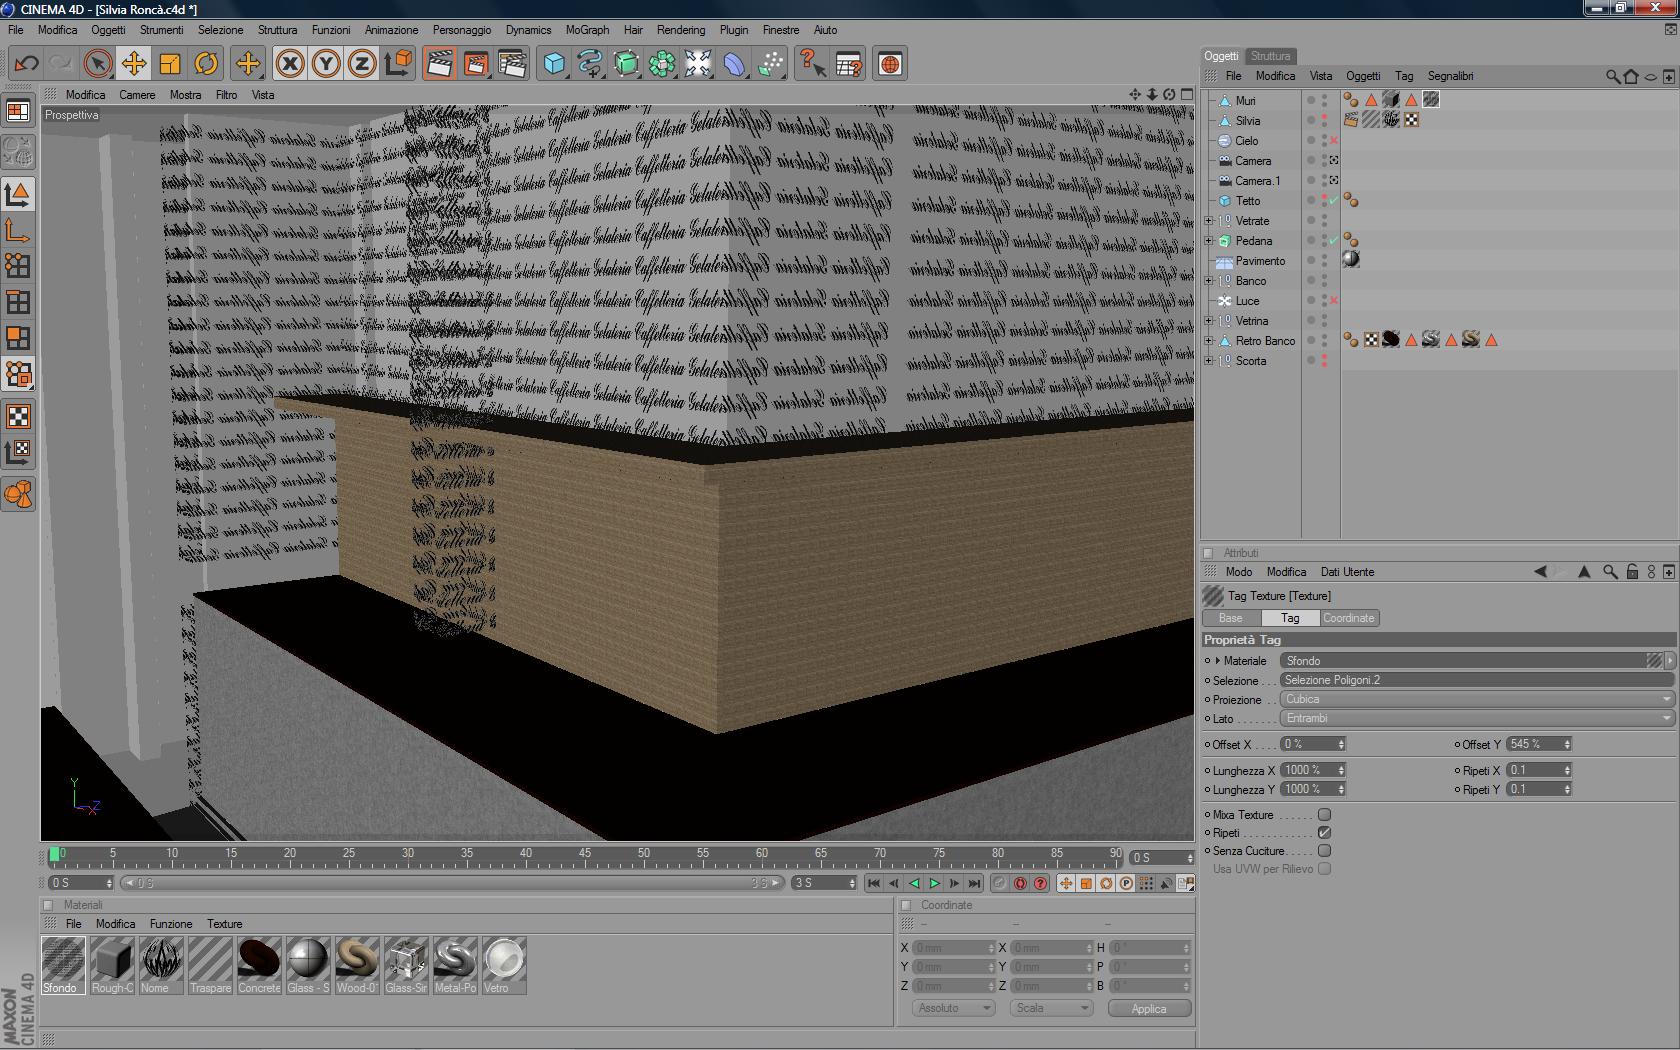The image size is (1680, 1050).
Task: Open the Proiezione dropdown set to Cubica
Action: [1478, 699]
